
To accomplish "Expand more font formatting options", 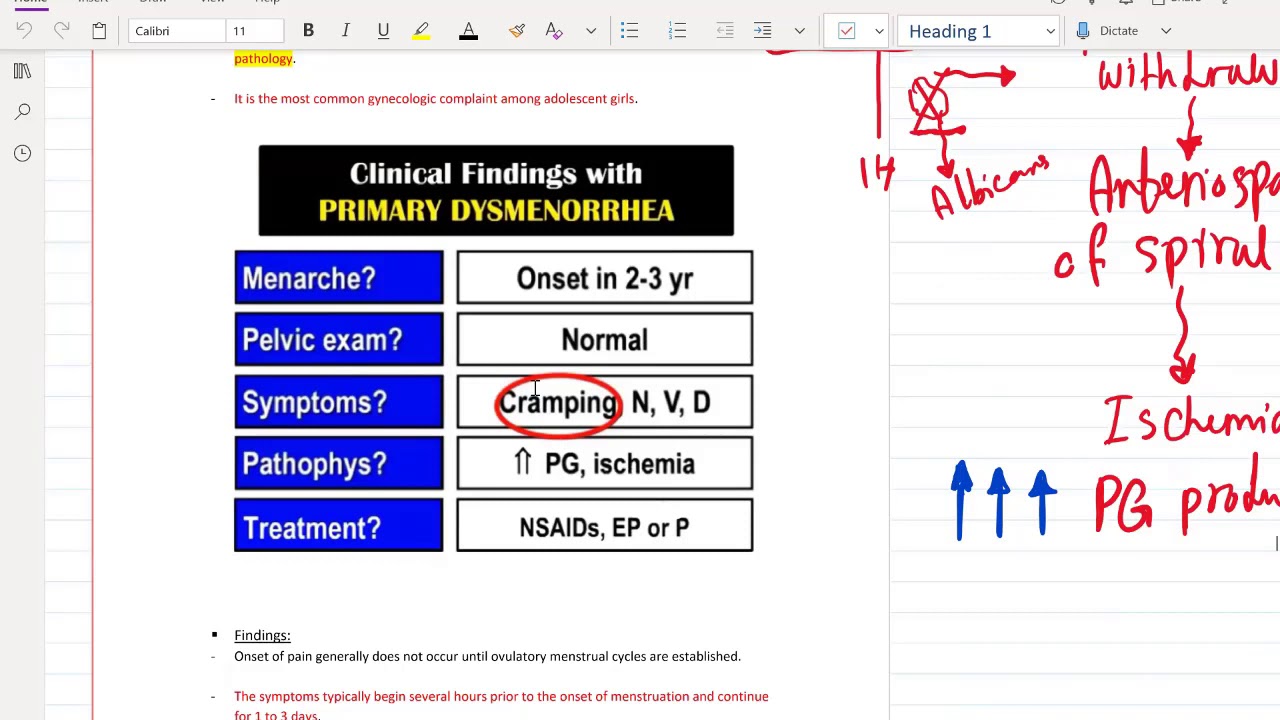I will (591, 31).
